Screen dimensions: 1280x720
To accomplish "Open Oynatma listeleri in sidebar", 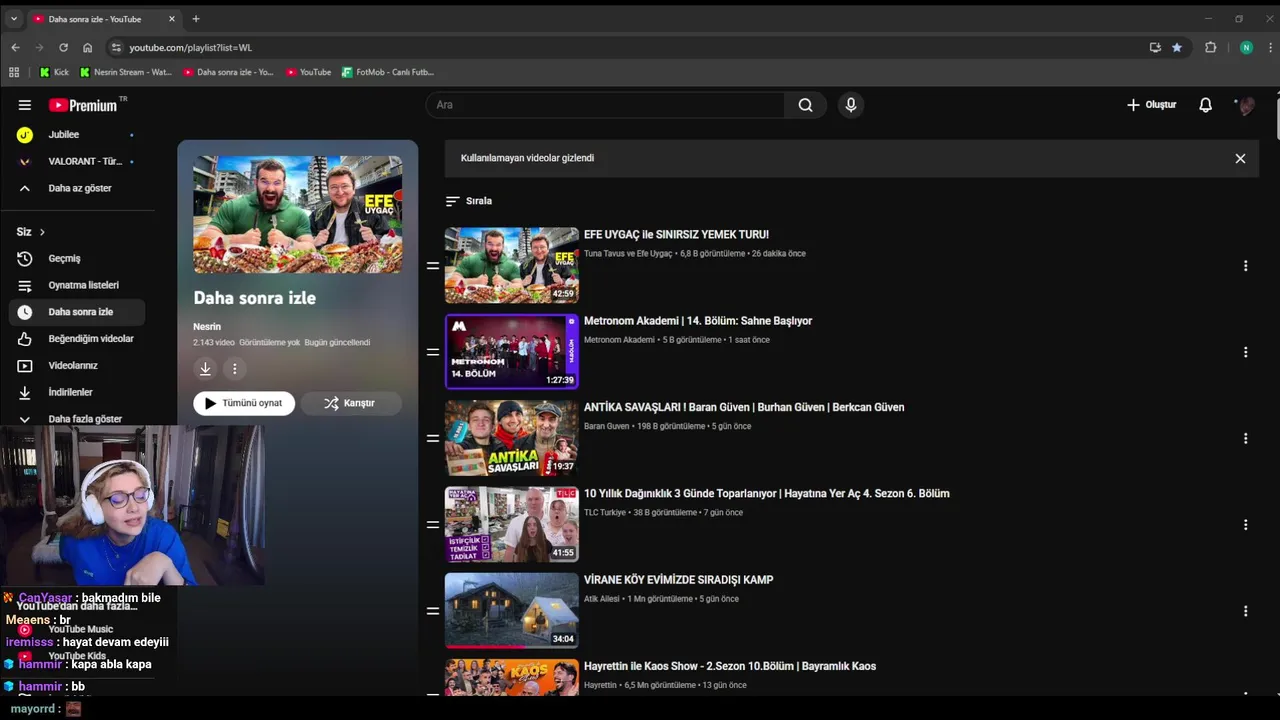I will click(x=76, y=285).
